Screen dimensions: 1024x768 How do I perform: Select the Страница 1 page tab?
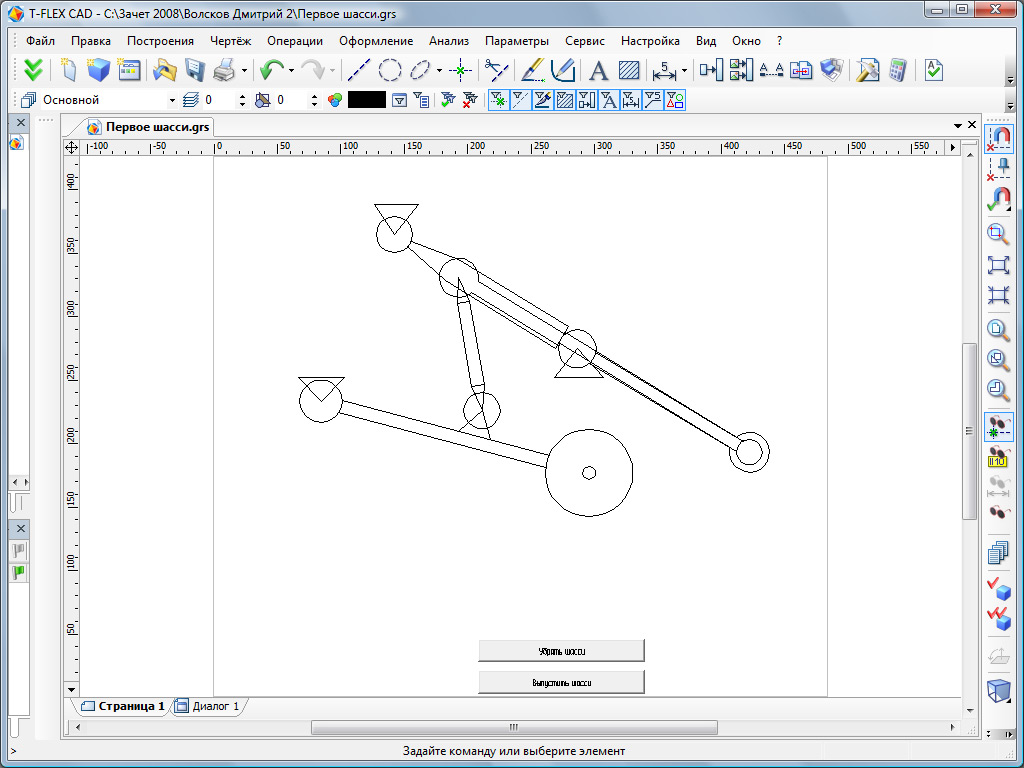pos(123,707)
